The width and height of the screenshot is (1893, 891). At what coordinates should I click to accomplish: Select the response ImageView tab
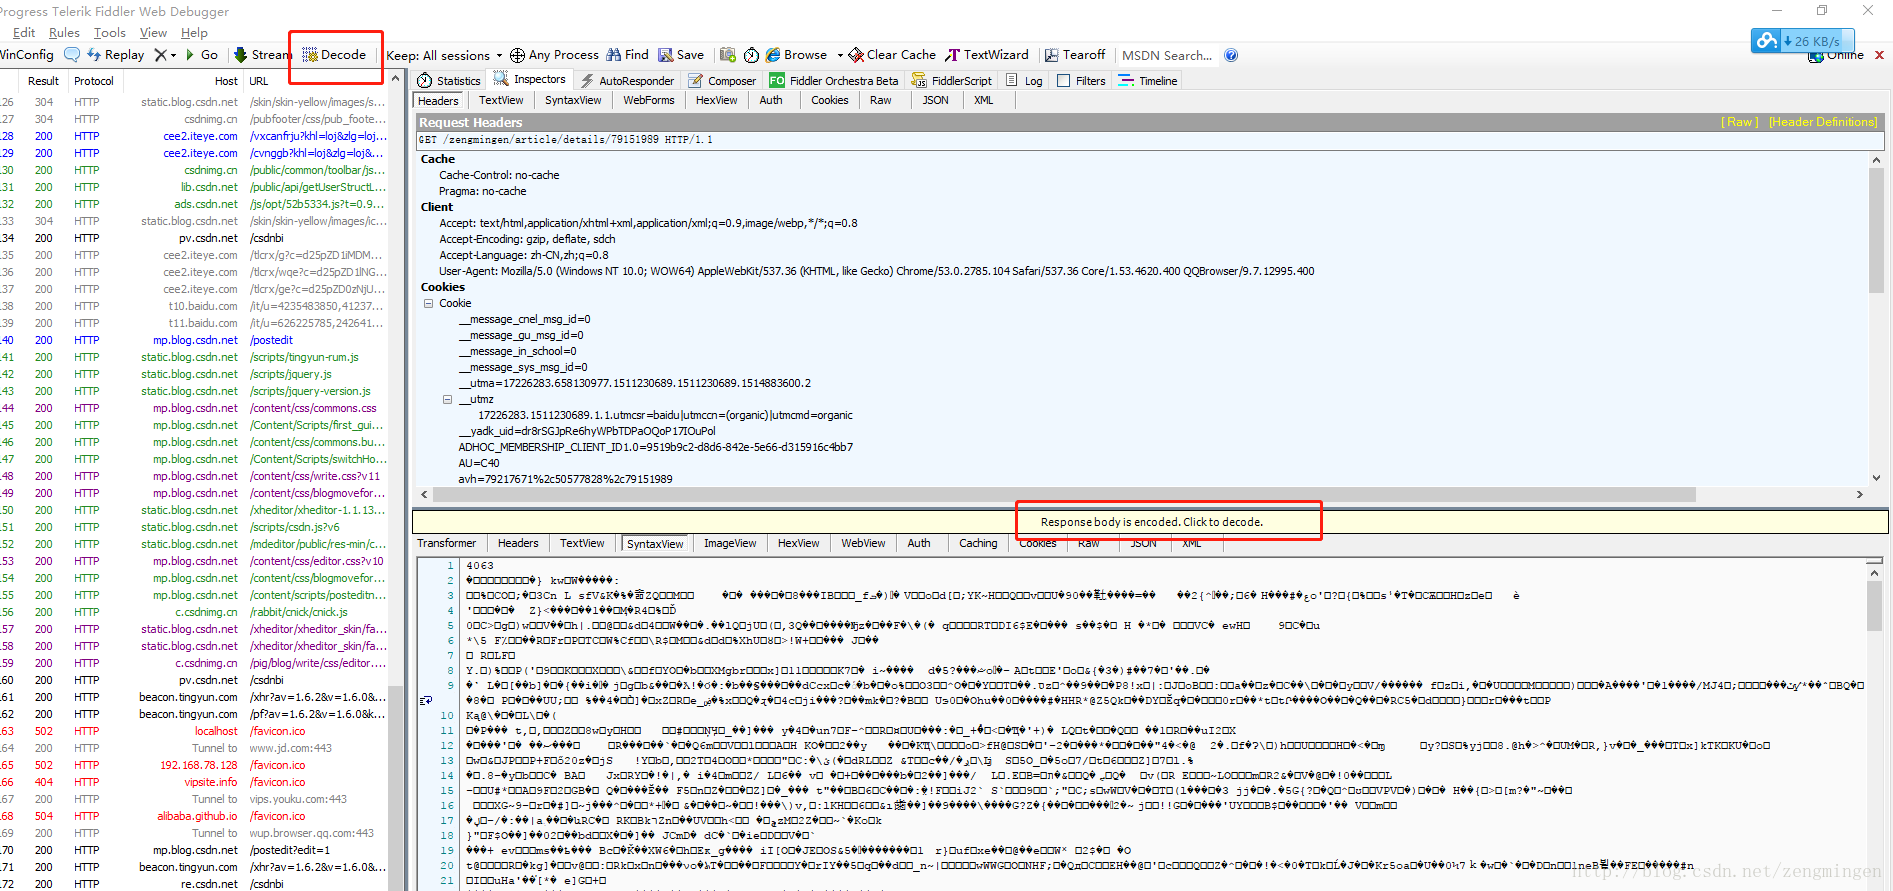click(x=730, y=543)
